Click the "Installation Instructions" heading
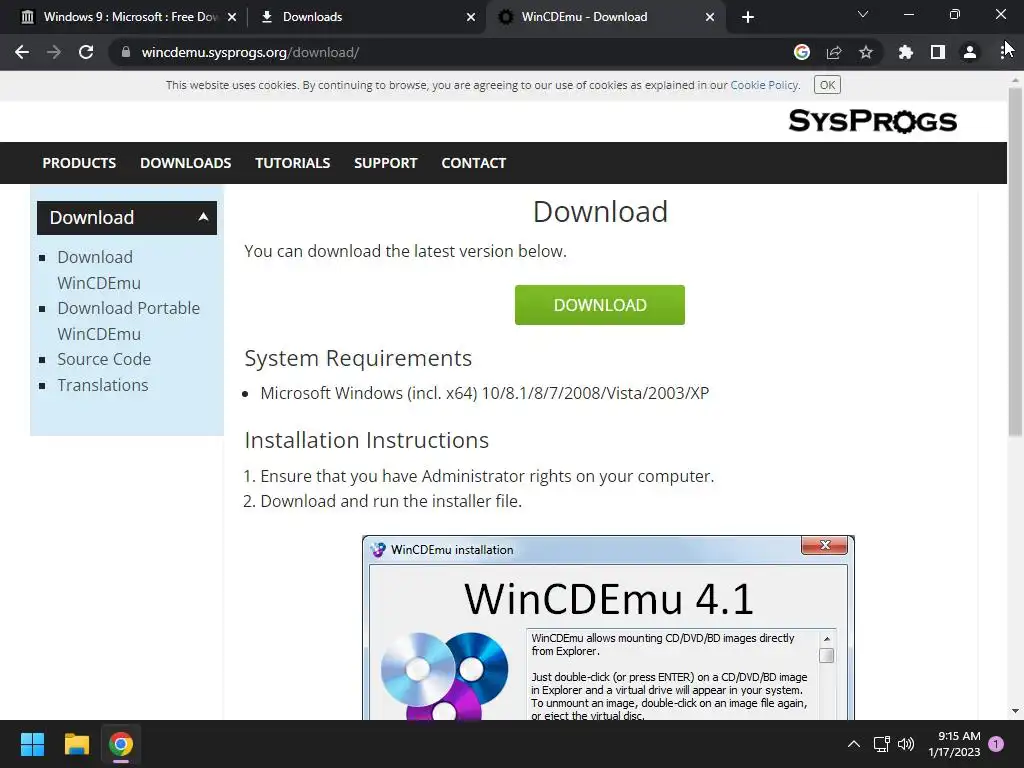This screenshot has width=1024, height=768. click(366, 440)
